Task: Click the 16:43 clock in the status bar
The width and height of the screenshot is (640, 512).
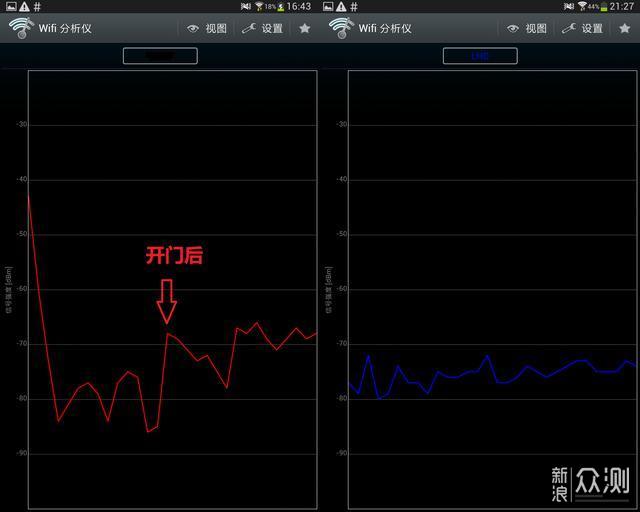Action: point(299,6)
